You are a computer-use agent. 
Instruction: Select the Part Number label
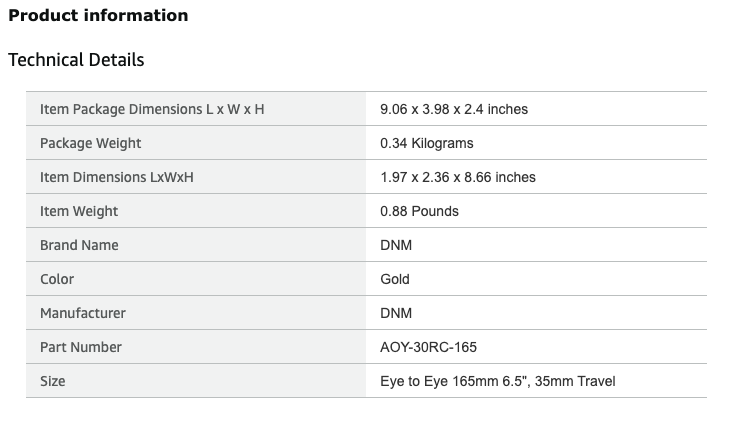click(81, 347)
